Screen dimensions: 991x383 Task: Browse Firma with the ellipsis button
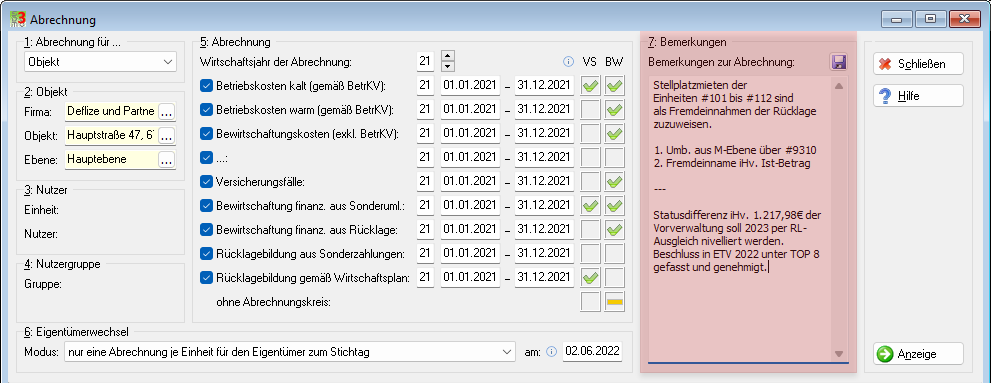tap(167, 112)
